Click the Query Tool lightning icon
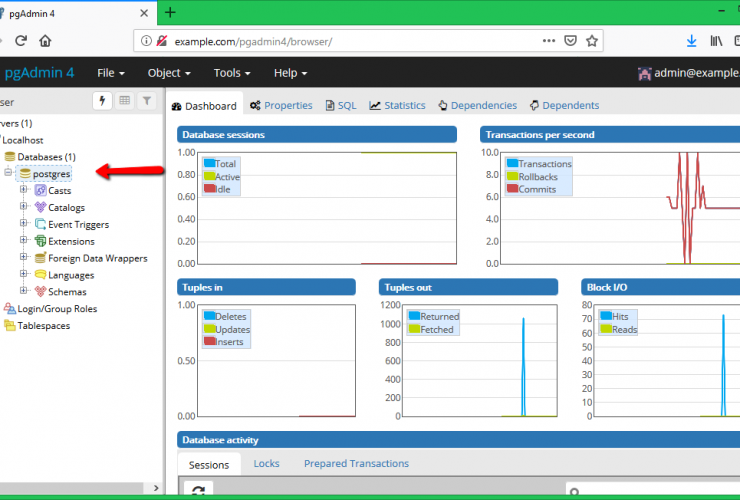The image size is (740, 500). (x=102, y=101)
